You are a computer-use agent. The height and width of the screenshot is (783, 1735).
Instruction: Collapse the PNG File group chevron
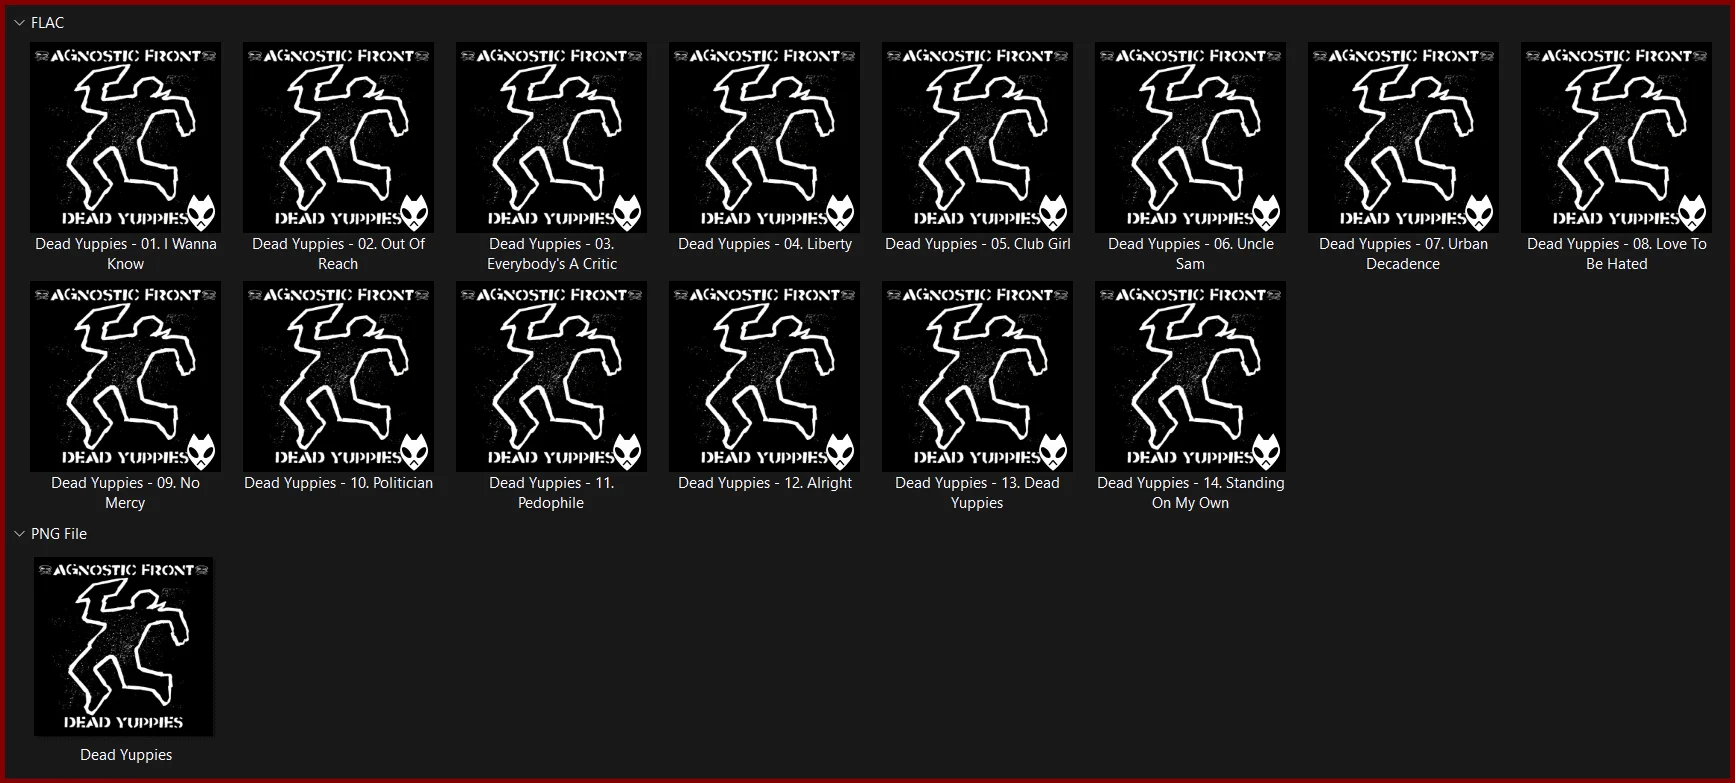click(x=19, y=534)
